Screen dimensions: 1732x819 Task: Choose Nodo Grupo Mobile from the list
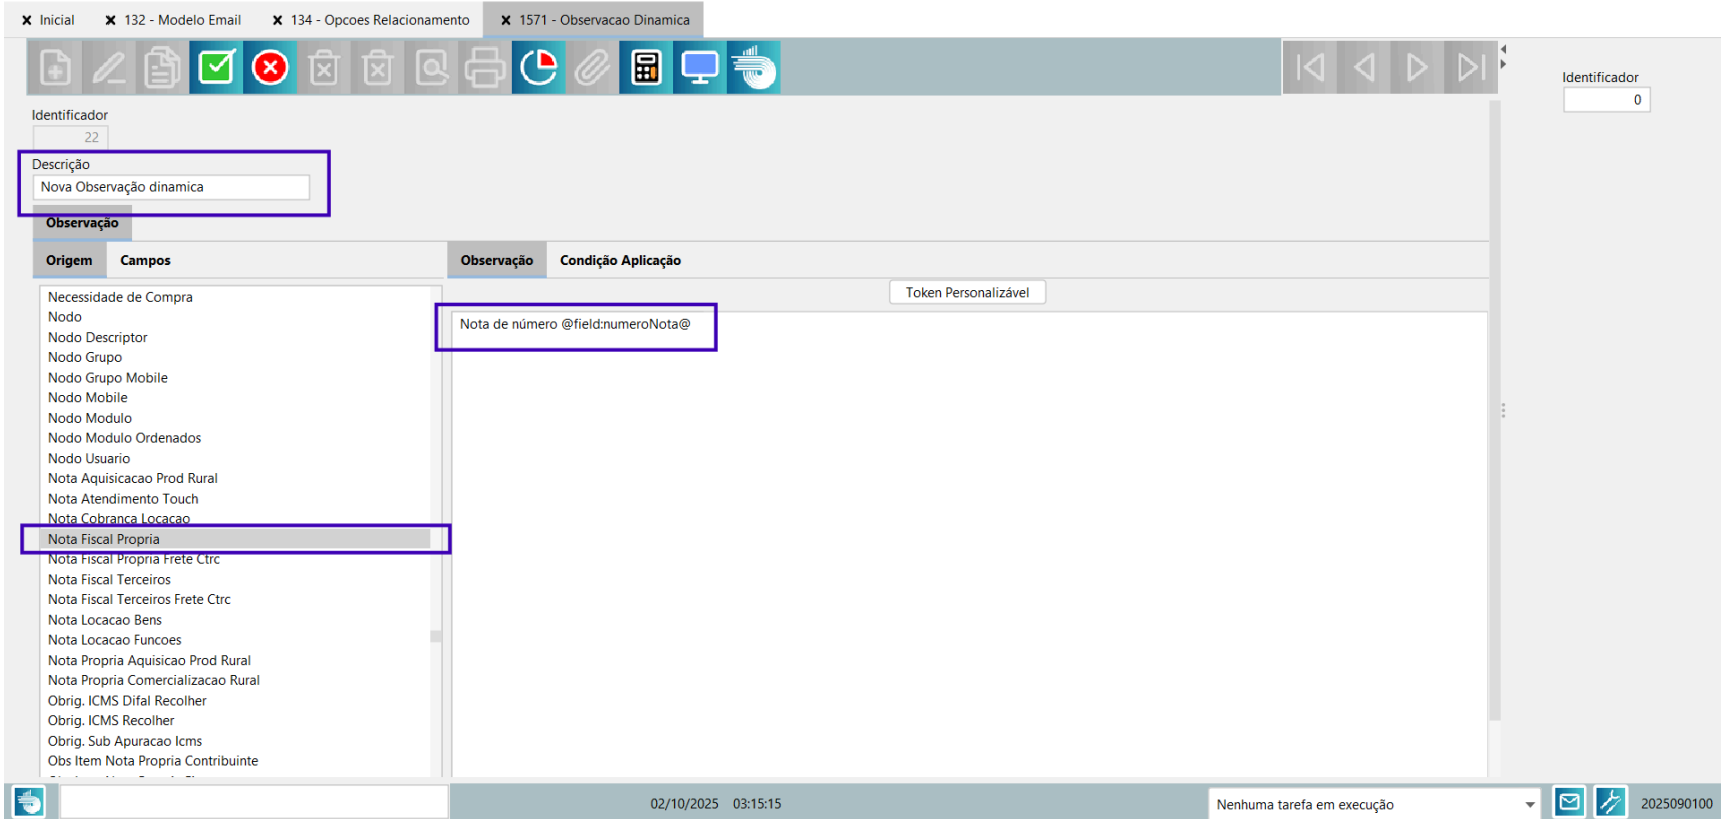[107, 377]
